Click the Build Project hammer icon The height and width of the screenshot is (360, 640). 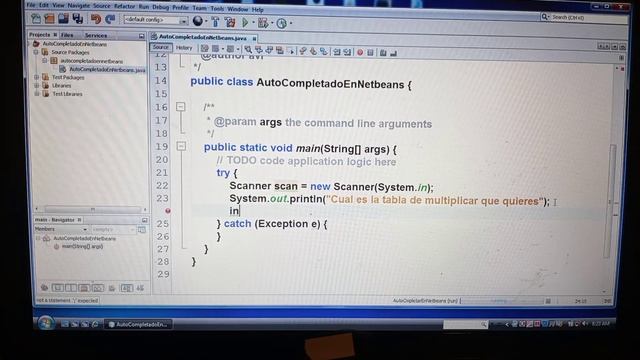(216, 22)
